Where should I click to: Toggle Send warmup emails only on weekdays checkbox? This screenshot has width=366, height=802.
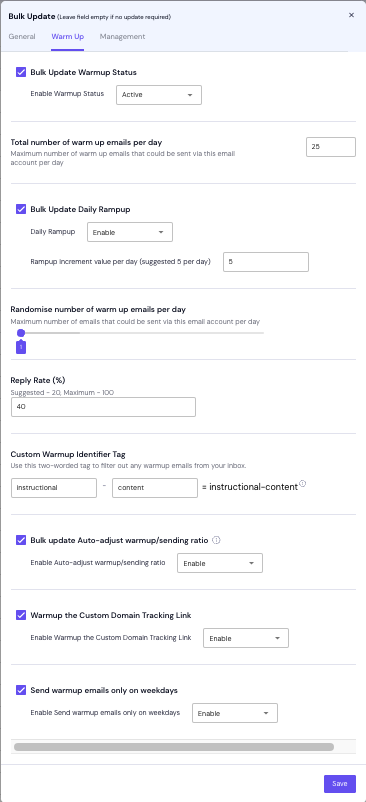21,690
